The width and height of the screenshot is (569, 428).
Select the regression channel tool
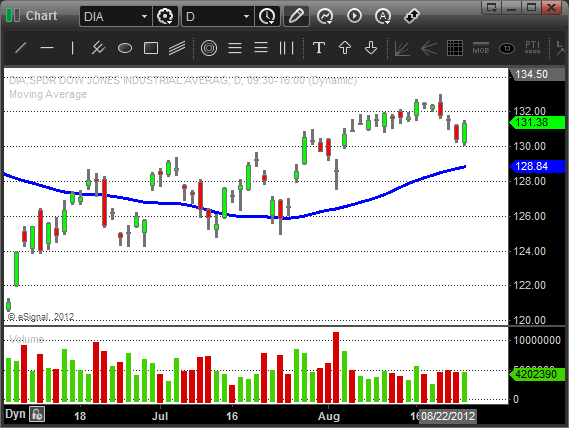(177, 48)
